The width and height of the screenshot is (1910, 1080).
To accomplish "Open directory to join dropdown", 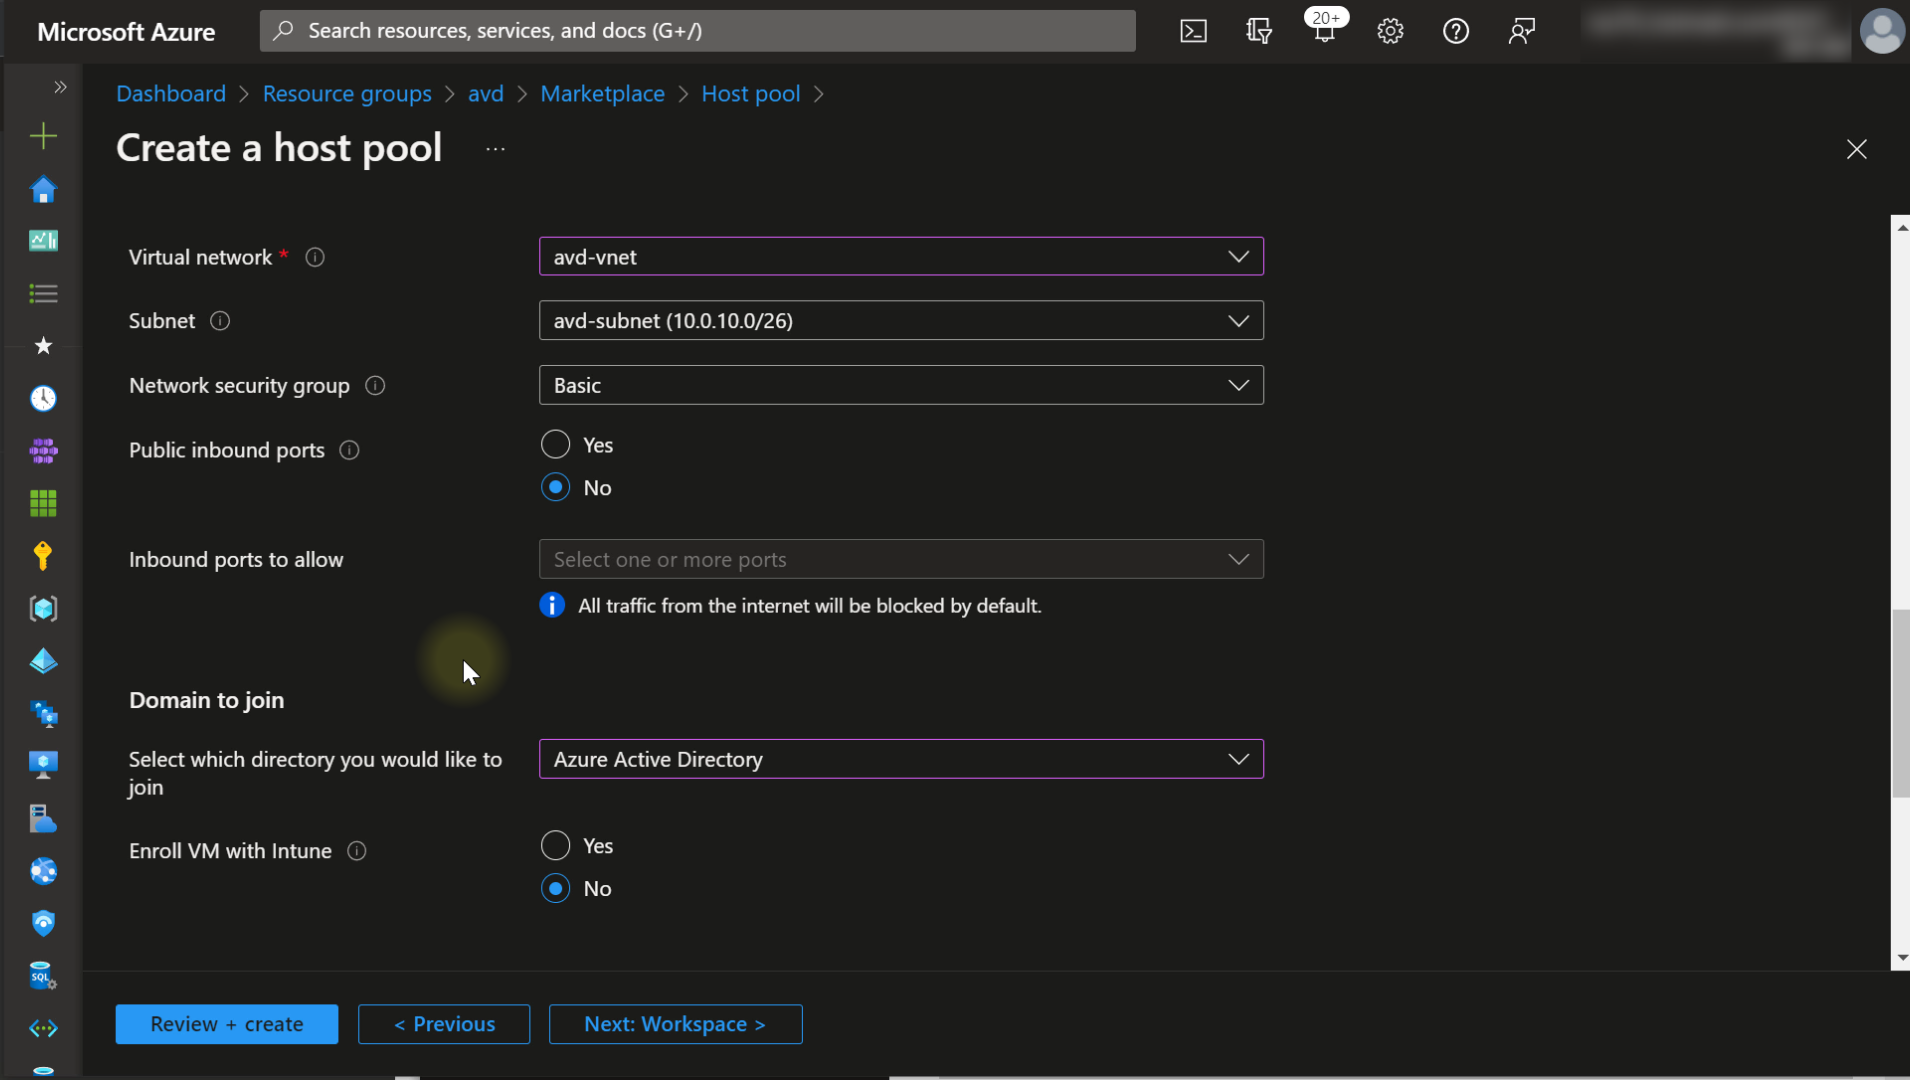I will coord(900,759).
